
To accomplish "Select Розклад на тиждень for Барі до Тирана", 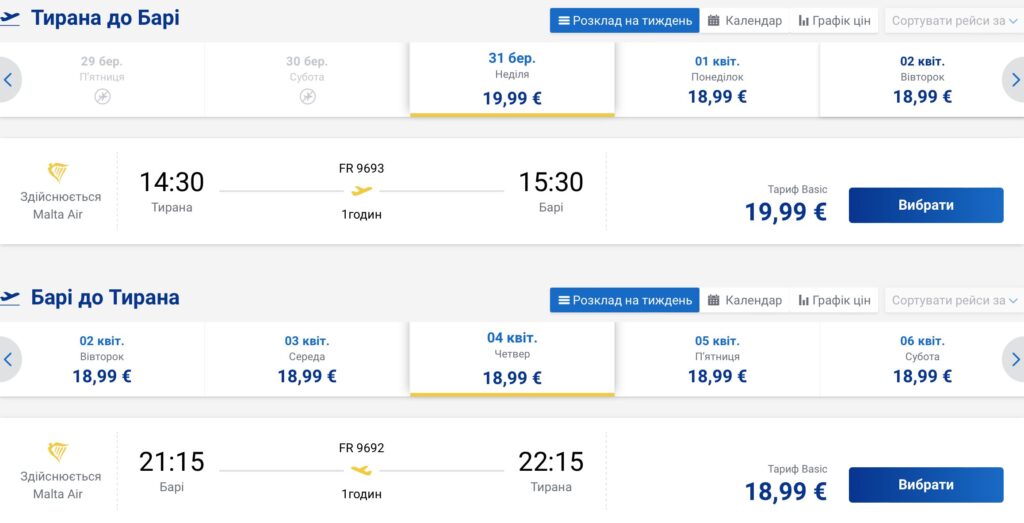I will 624,300.
